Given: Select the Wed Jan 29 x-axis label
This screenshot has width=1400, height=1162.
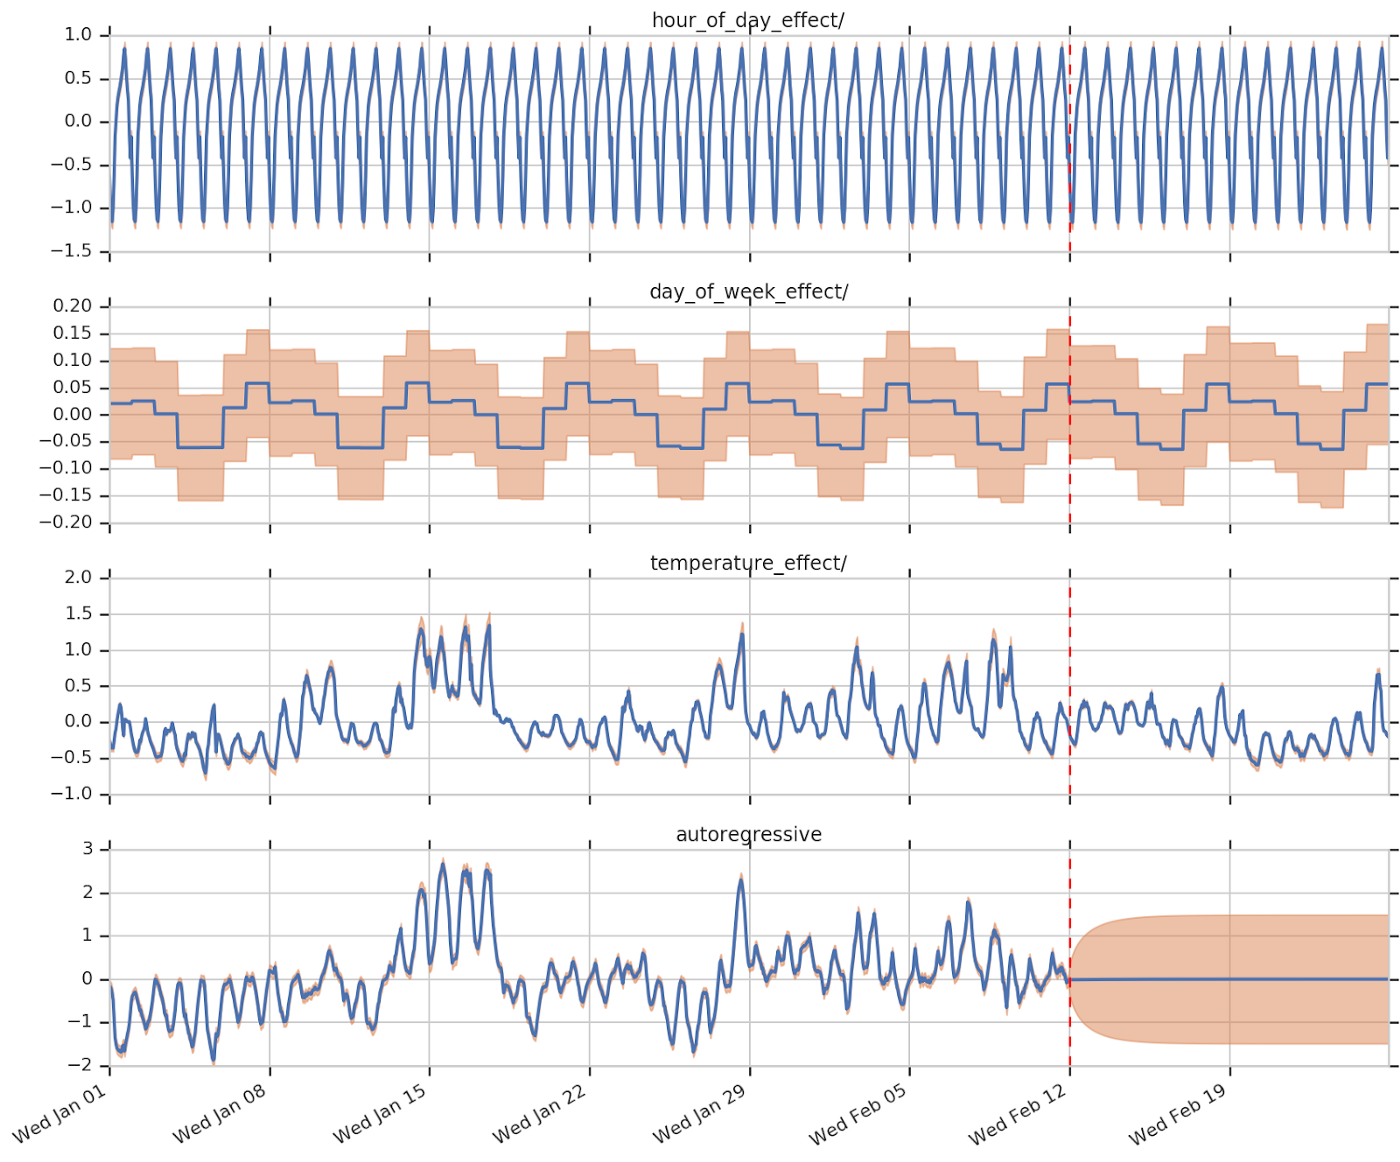Looking at the screenshot, I should tap(700, 1114).
